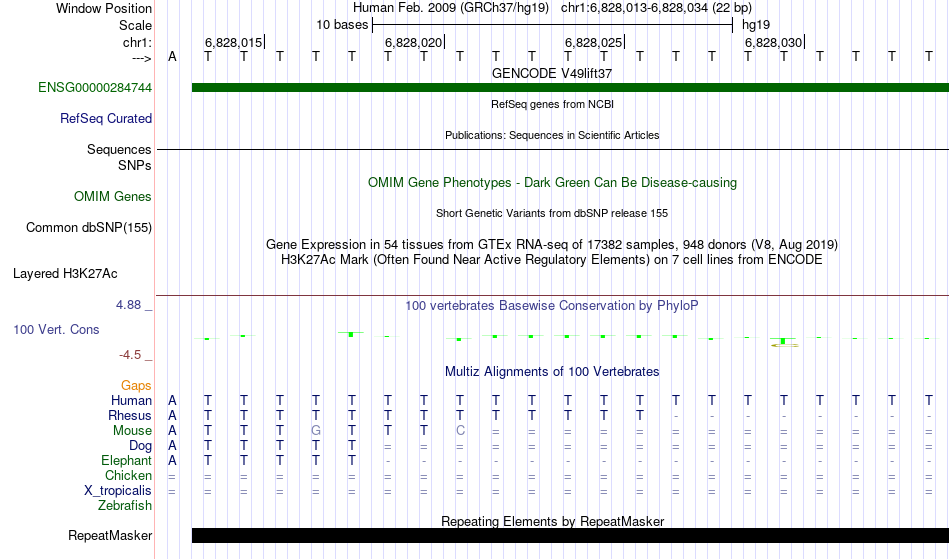Select the Elephant species row label
The image size is (950, 559).
[x=127, y=460]
